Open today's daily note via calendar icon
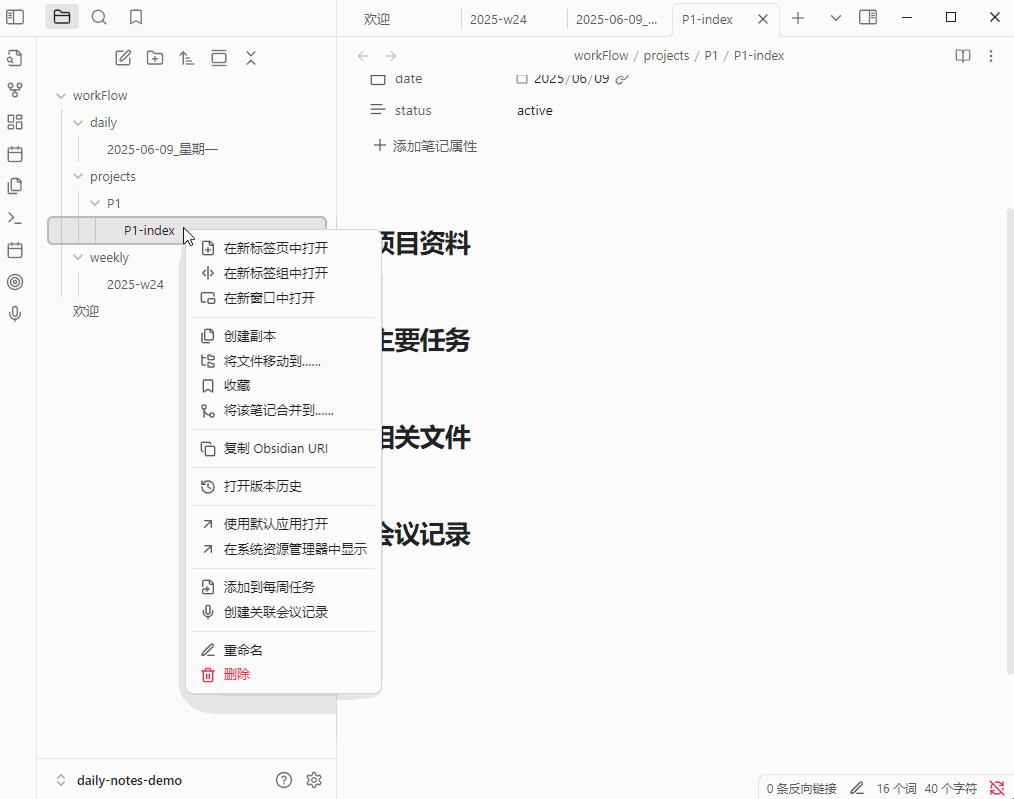The width and height of the screenshot is (1014, 799). (x=16, y=154)
